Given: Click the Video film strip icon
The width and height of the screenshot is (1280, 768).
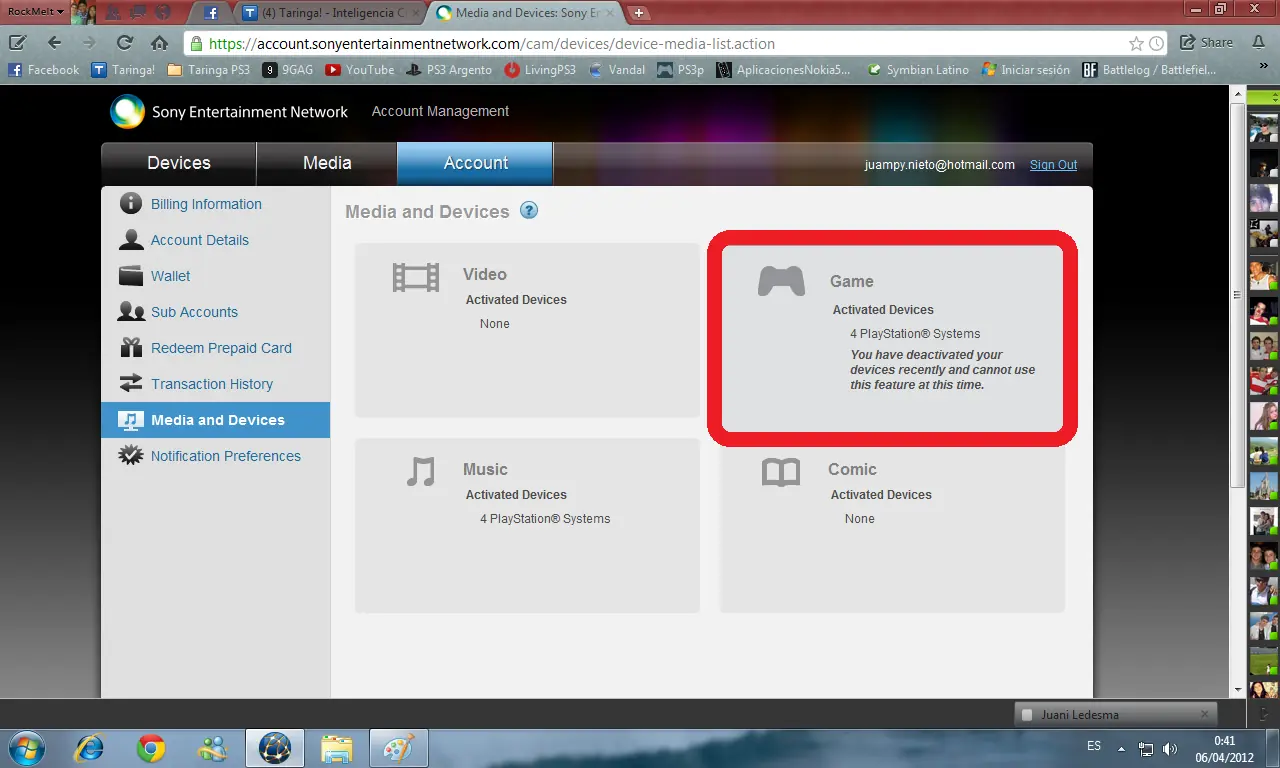Looking at the screenshot, I should pos(416,277).
